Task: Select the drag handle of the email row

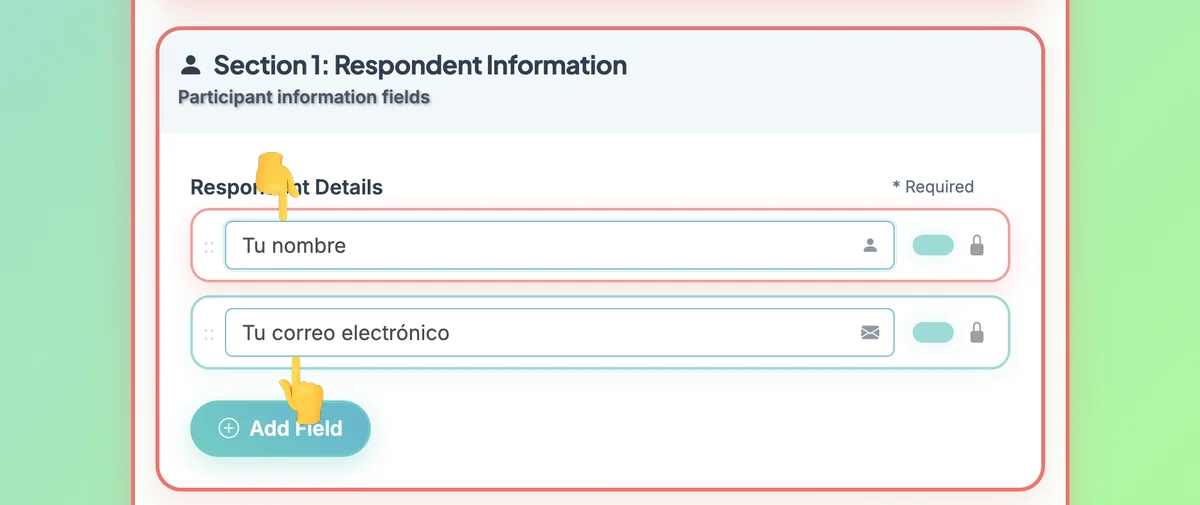Action: point(209,334)
